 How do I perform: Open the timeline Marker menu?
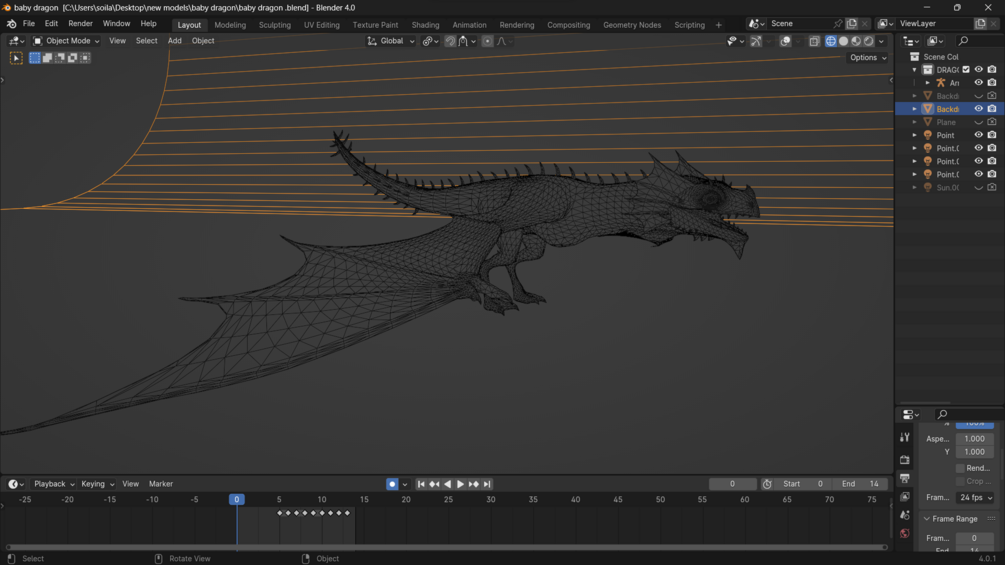161,484
